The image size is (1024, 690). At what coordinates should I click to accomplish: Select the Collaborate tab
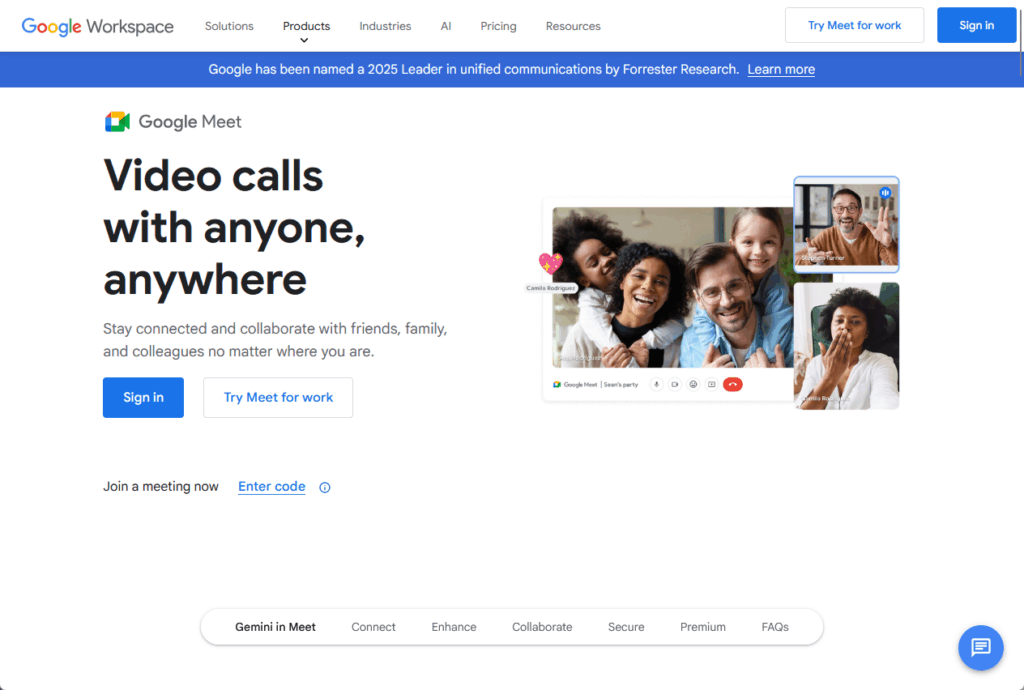click(x=542, y=627)
